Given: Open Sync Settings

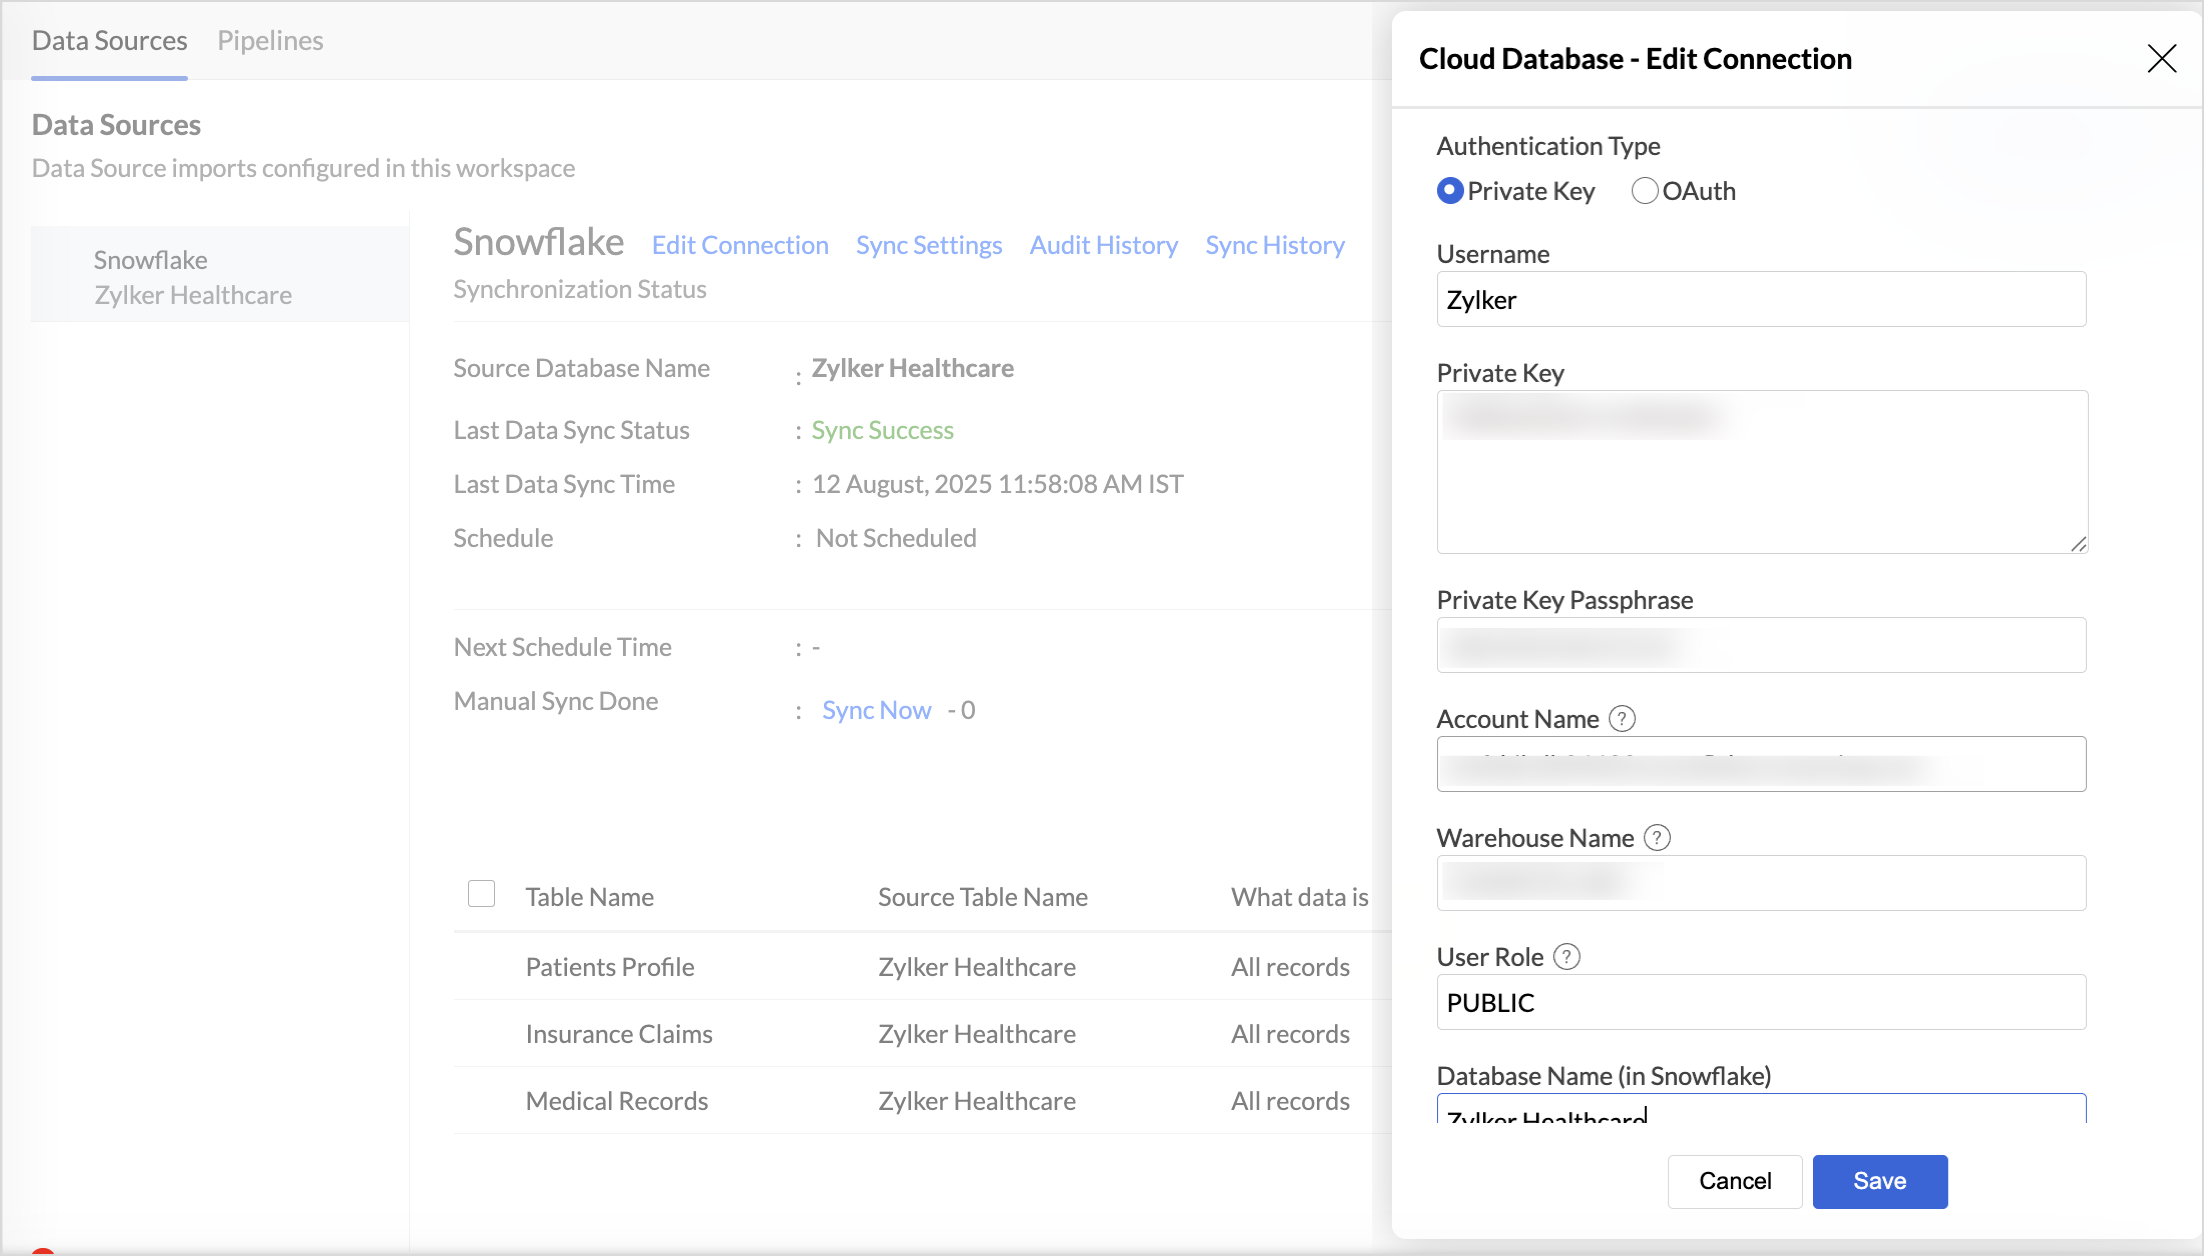Looking at the screenshot, I should click(x=929, y=245).
